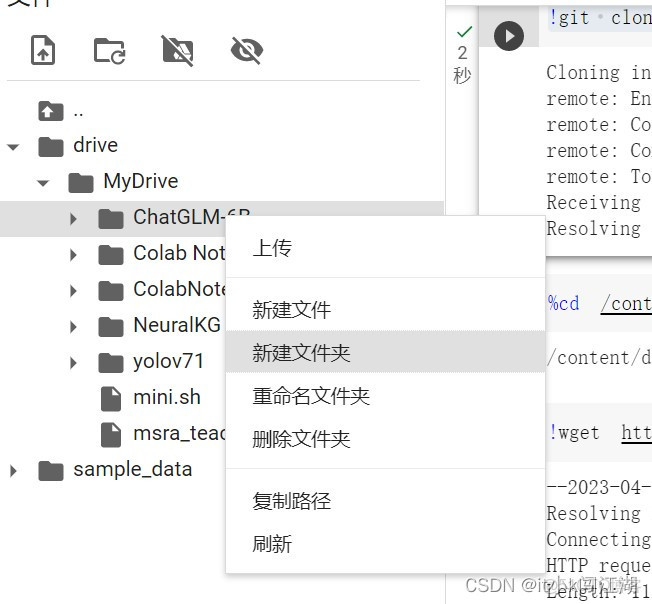Select the NeuralKG folder
This screenshot has height=604, width=652.
tap(177, 325)
